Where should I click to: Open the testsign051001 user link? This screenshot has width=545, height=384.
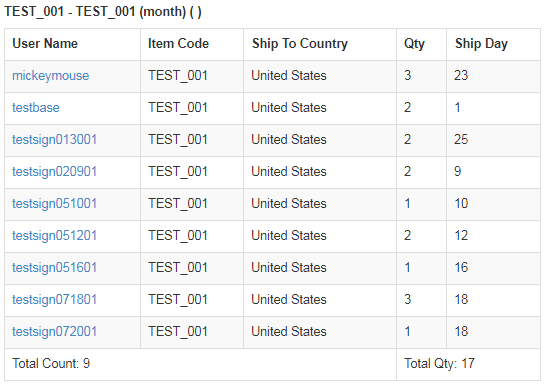pyautogui.click(x=55, y=204)
